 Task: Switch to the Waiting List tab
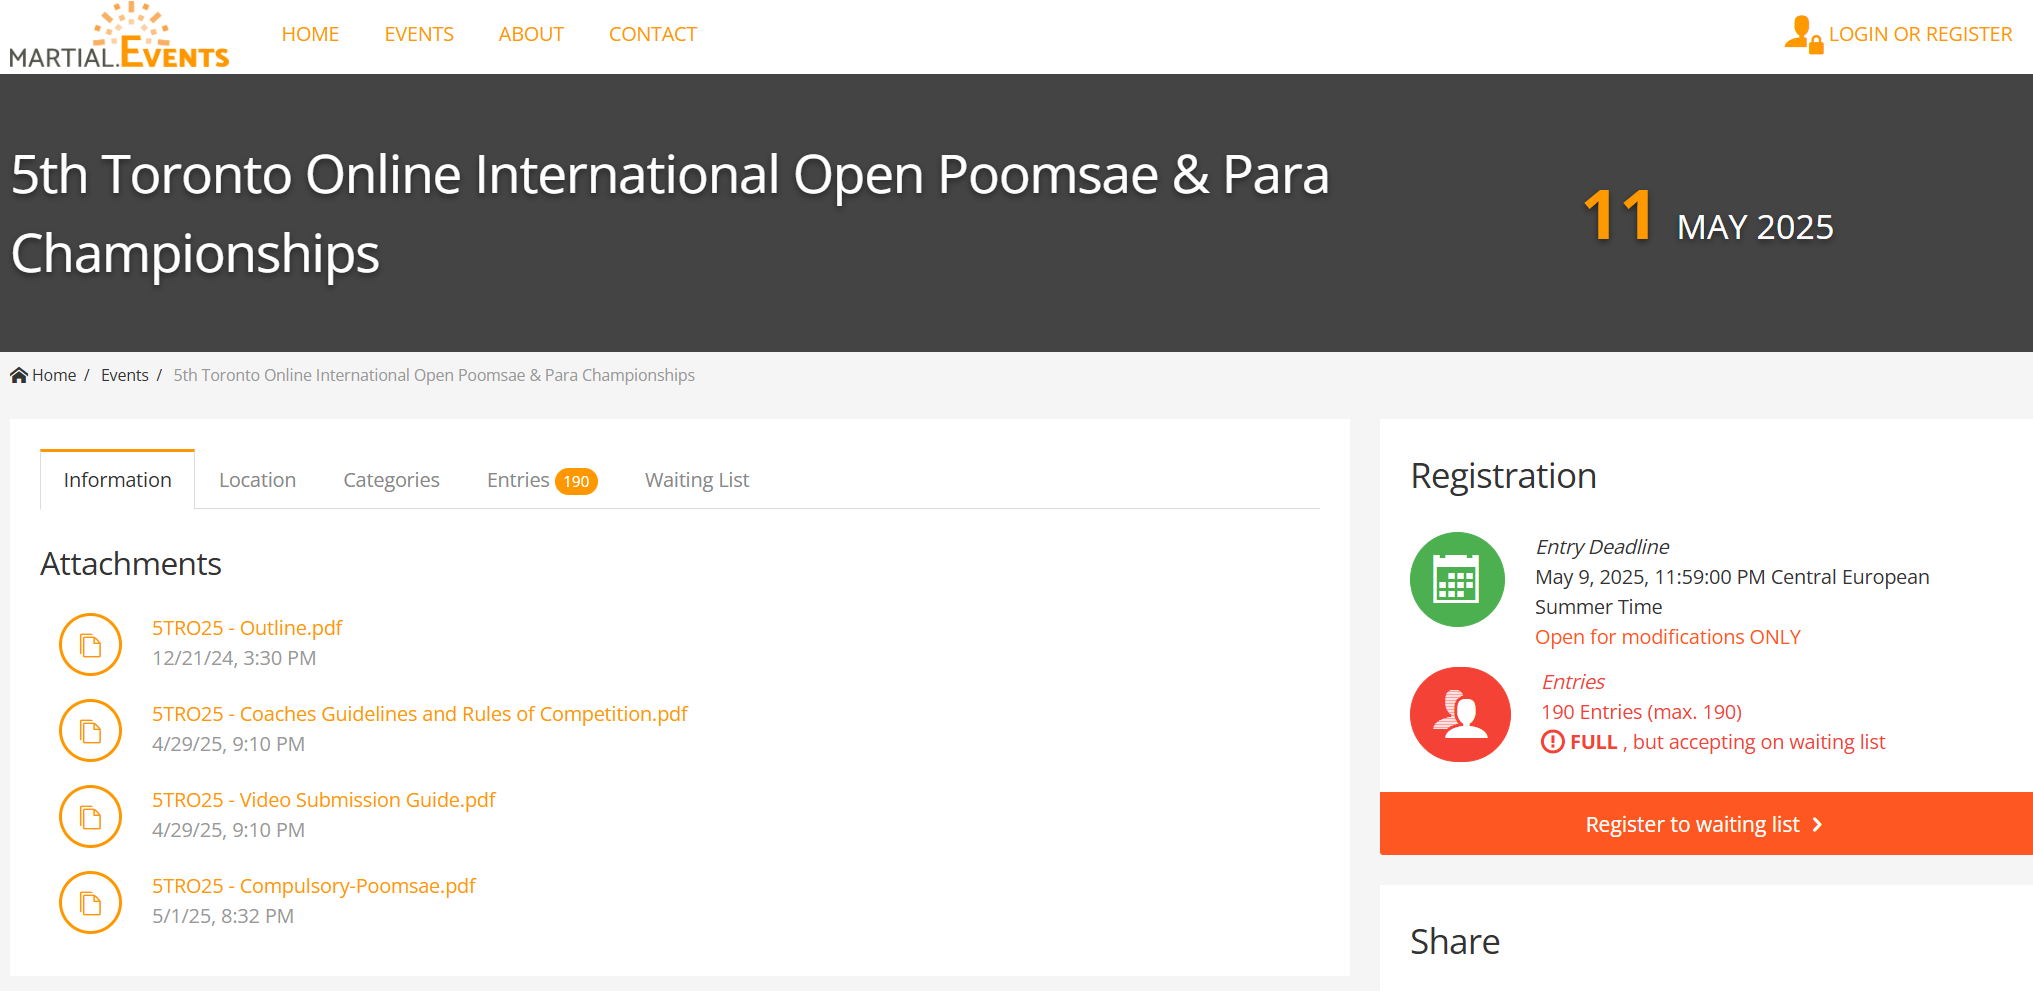[x=697, y=480]
